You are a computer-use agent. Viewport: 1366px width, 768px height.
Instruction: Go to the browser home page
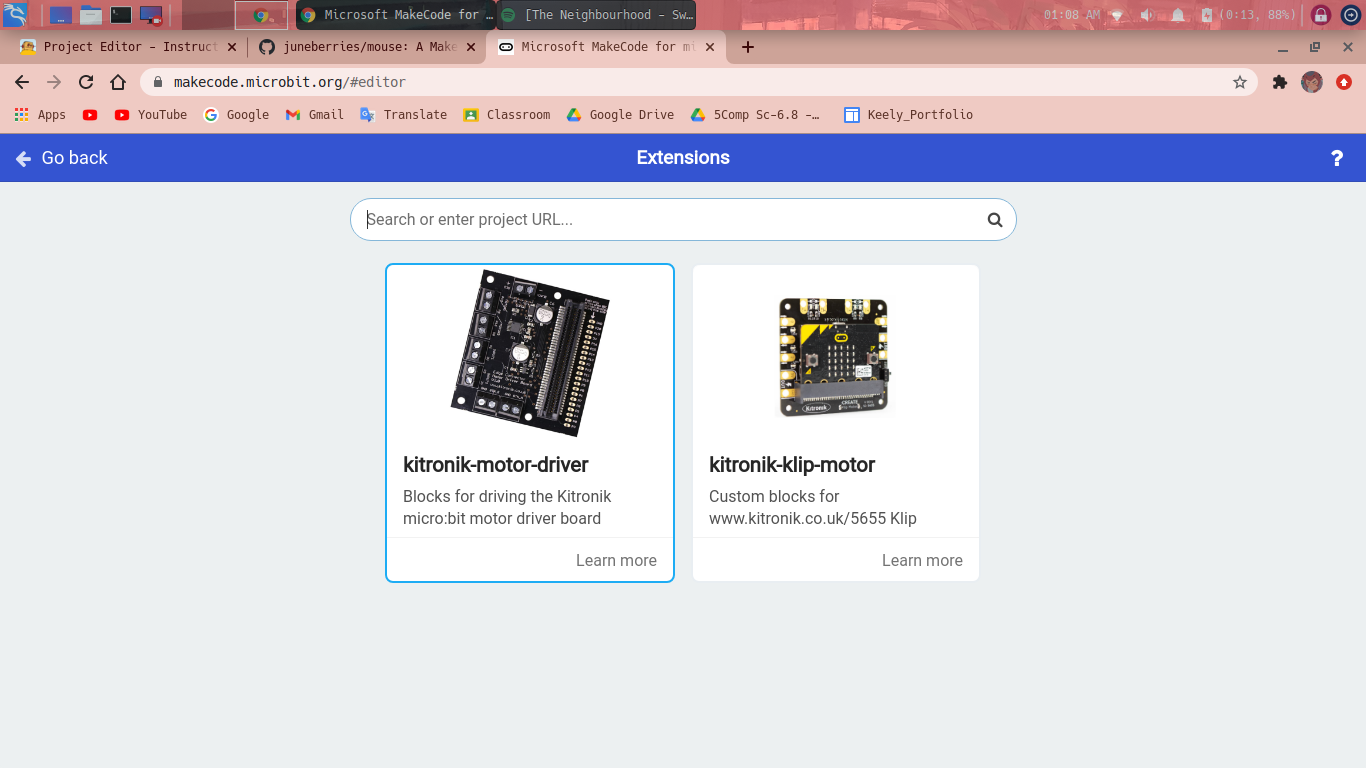click(118, 82)
